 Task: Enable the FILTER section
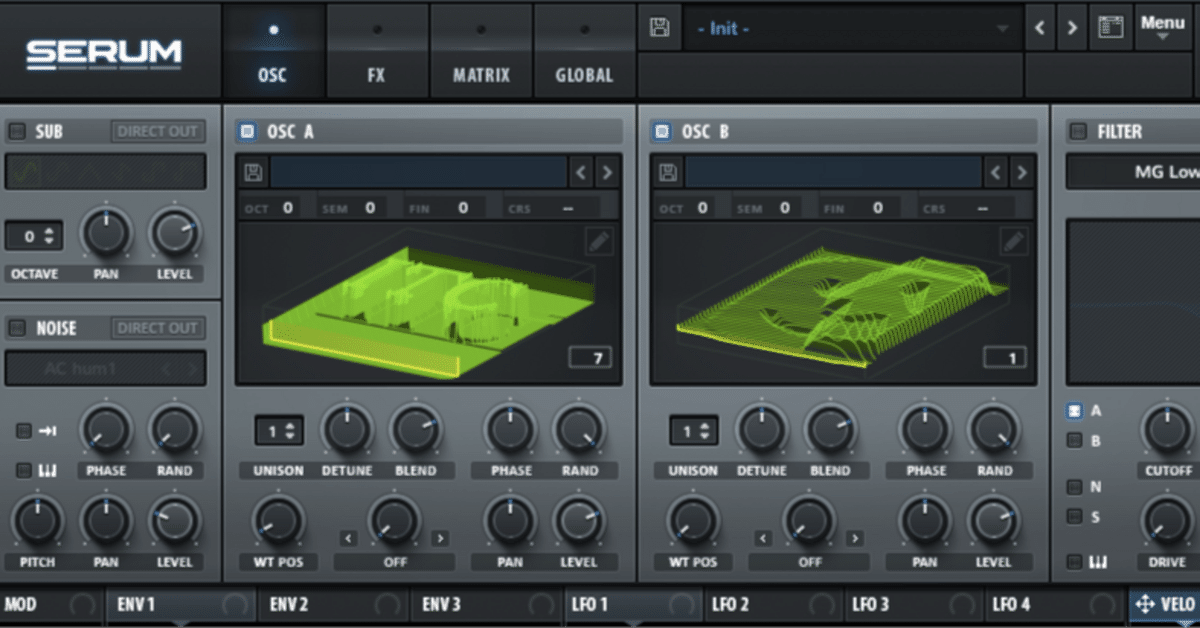[1077, 131]
